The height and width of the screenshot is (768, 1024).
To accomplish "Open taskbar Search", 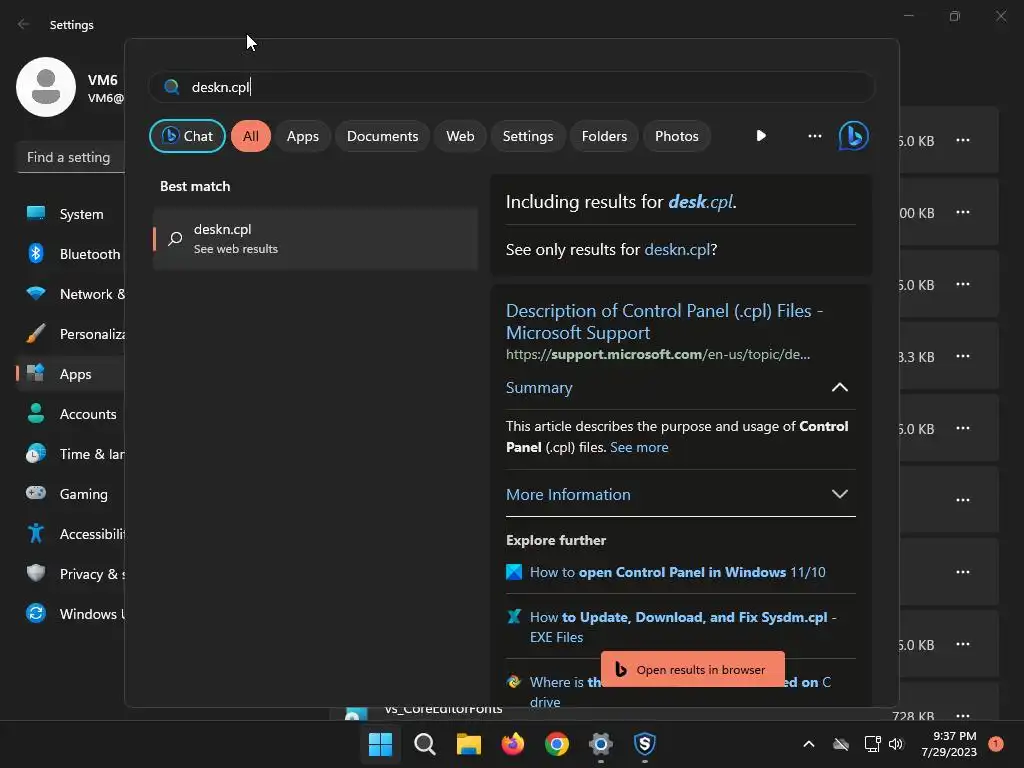I will click(424, 744).
